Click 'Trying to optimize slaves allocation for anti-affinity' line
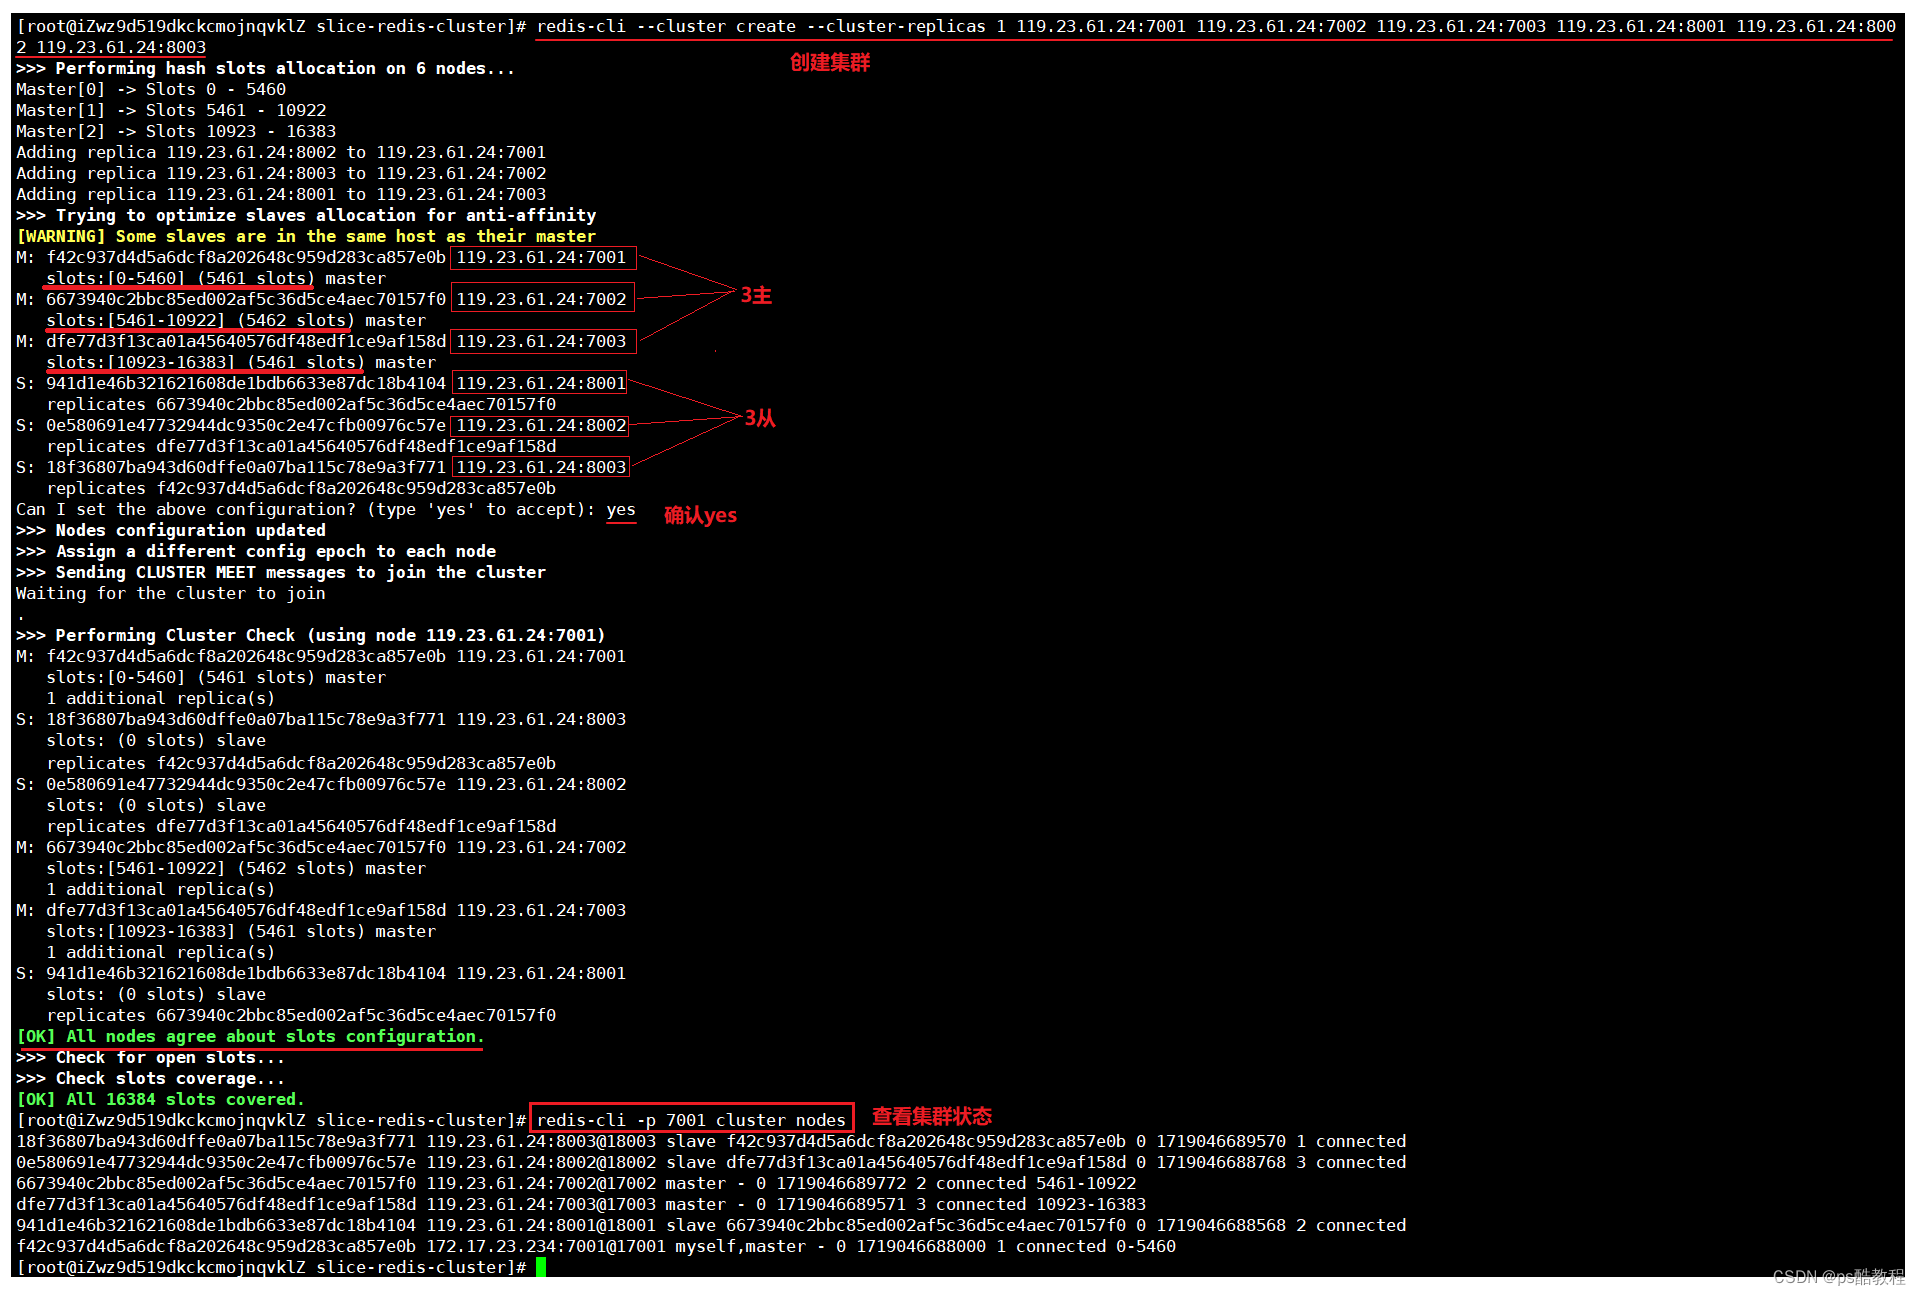Image resolution: width=1921 pixels, height=1295 pixels. [x=306, y=215]
